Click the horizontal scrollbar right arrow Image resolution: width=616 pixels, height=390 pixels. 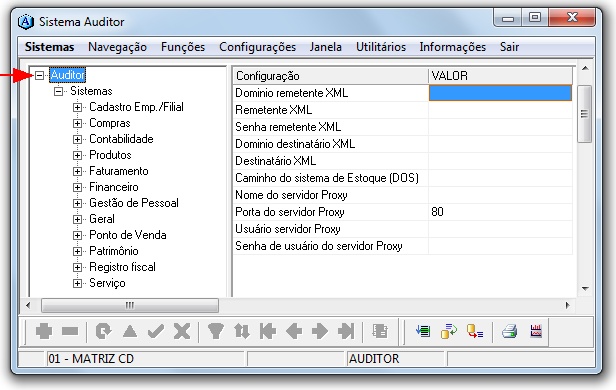(567, 305)
